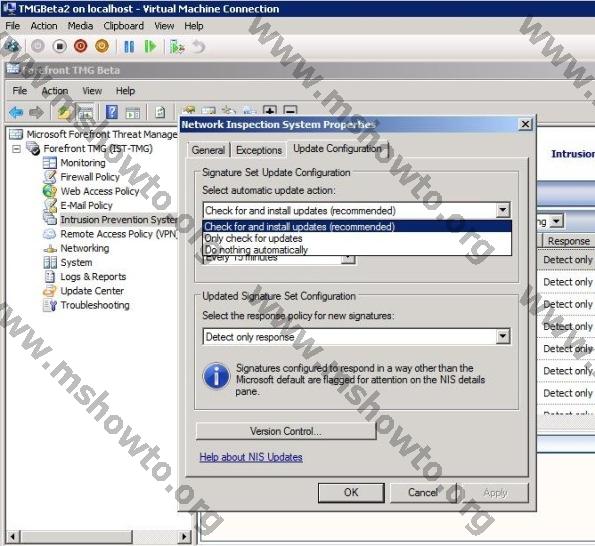This screenshot has height=546, width=595.
Task: Close the Network Inspection System Properties dialog
Action: (525, 124)
